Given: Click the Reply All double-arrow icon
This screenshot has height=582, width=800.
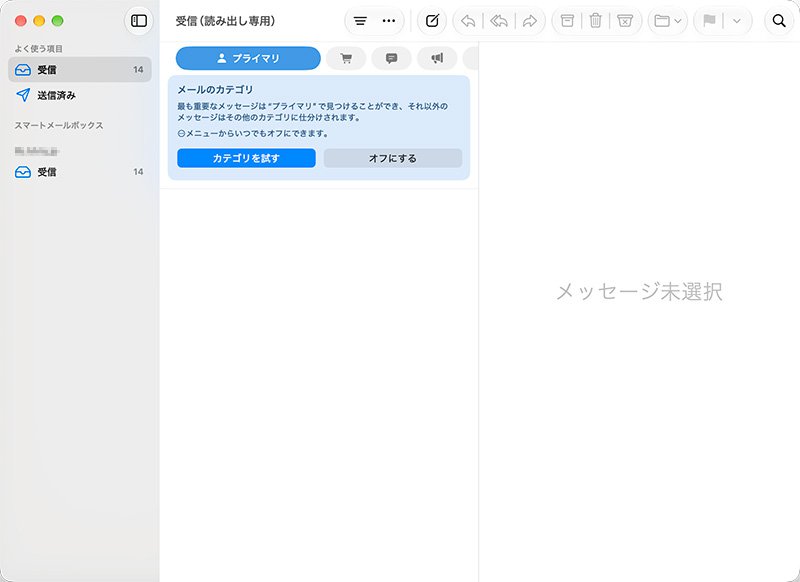Looking at the screenshot, I should coord(498,21).
